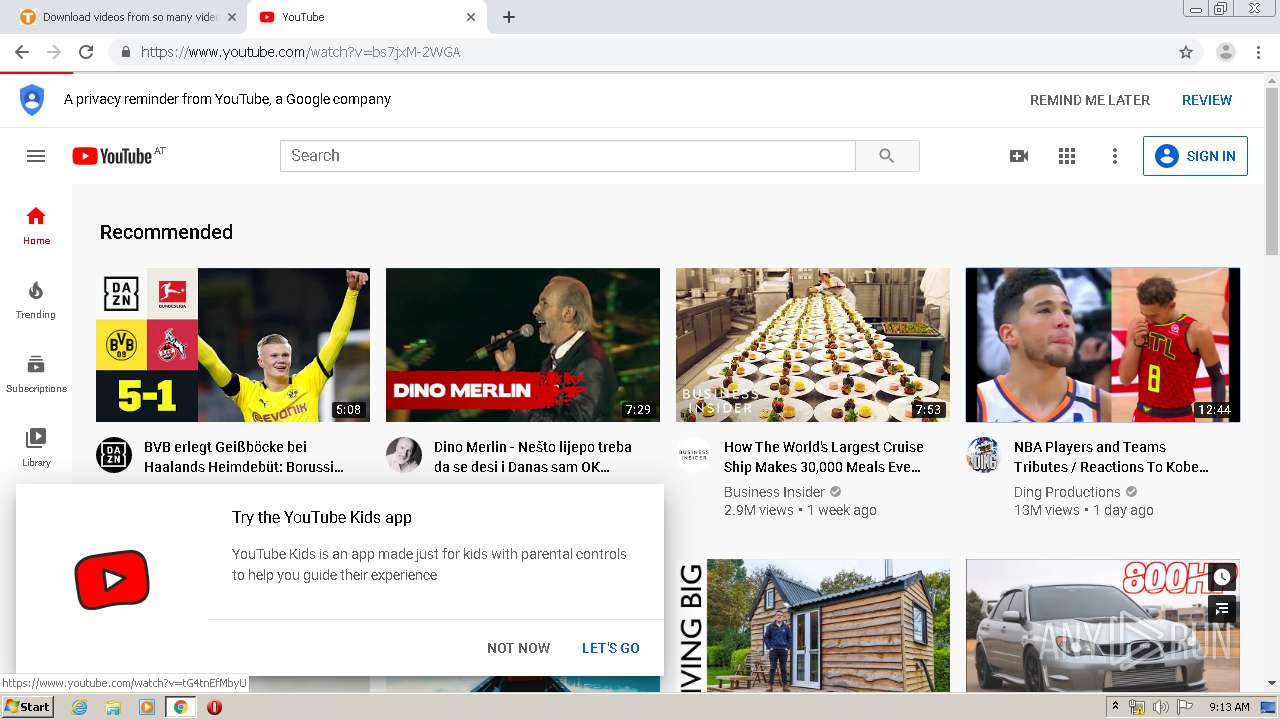Switch to the Download videos tab
Screen dimensions: 1280x720
pos(130,17)
